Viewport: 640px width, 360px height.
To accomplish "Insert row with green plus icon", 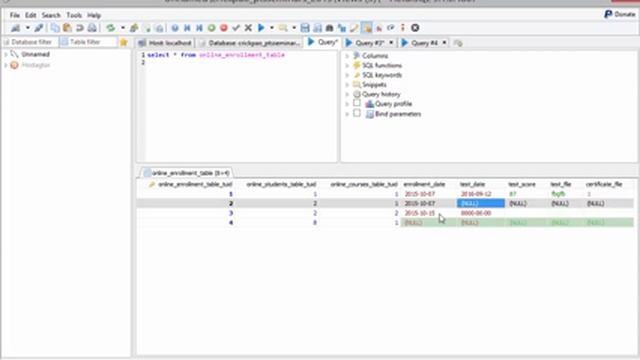I will [x=211, y=28].
